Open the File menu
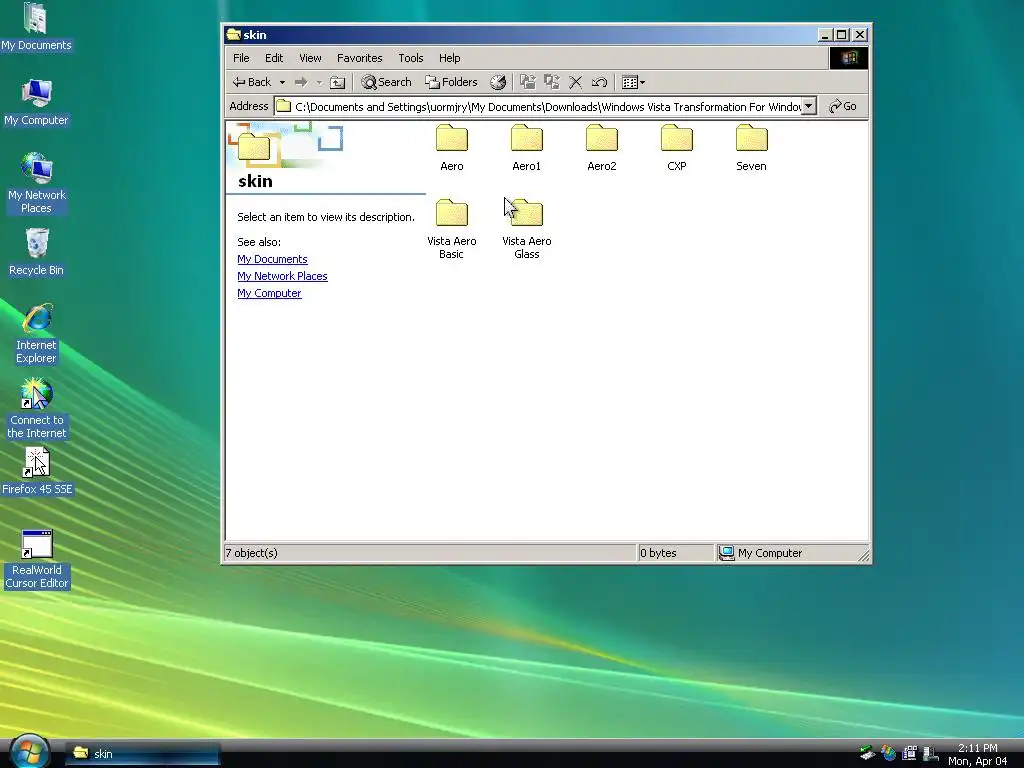Viewport: 1024px width, 768px height. (x=241, y=58)
